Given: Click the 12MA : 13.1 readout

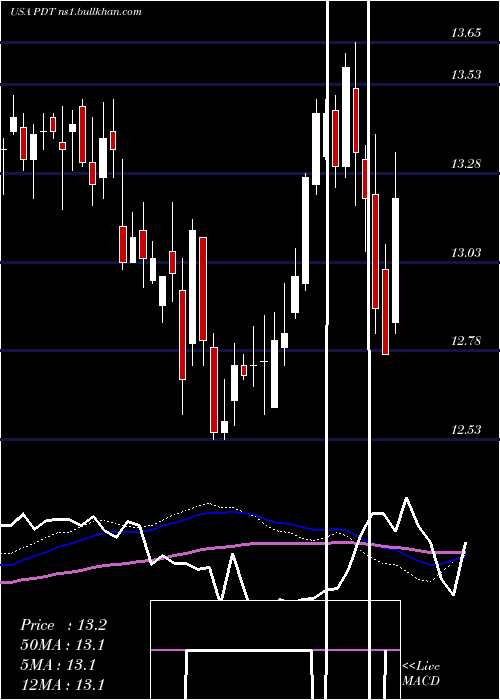Looking at the screenshot, I should pyautogui.click(x=62, y=684).
